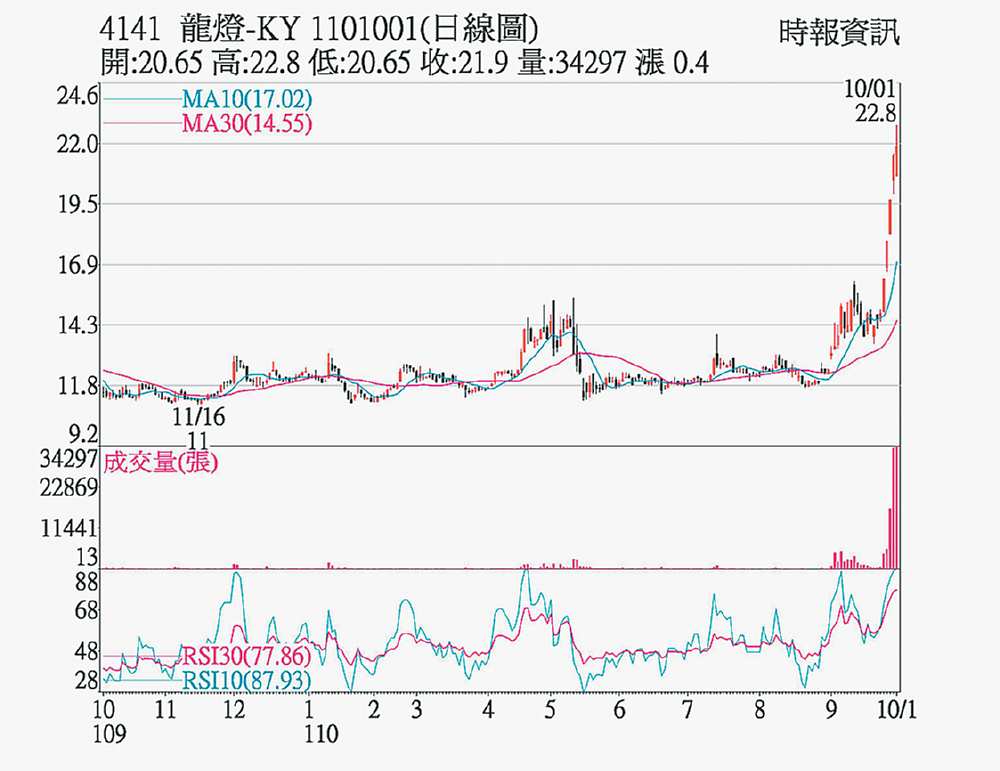The width and height of the screenshot is (1000, 771).
Task: Select year 110 on the time axis
Action: point(321,735)
